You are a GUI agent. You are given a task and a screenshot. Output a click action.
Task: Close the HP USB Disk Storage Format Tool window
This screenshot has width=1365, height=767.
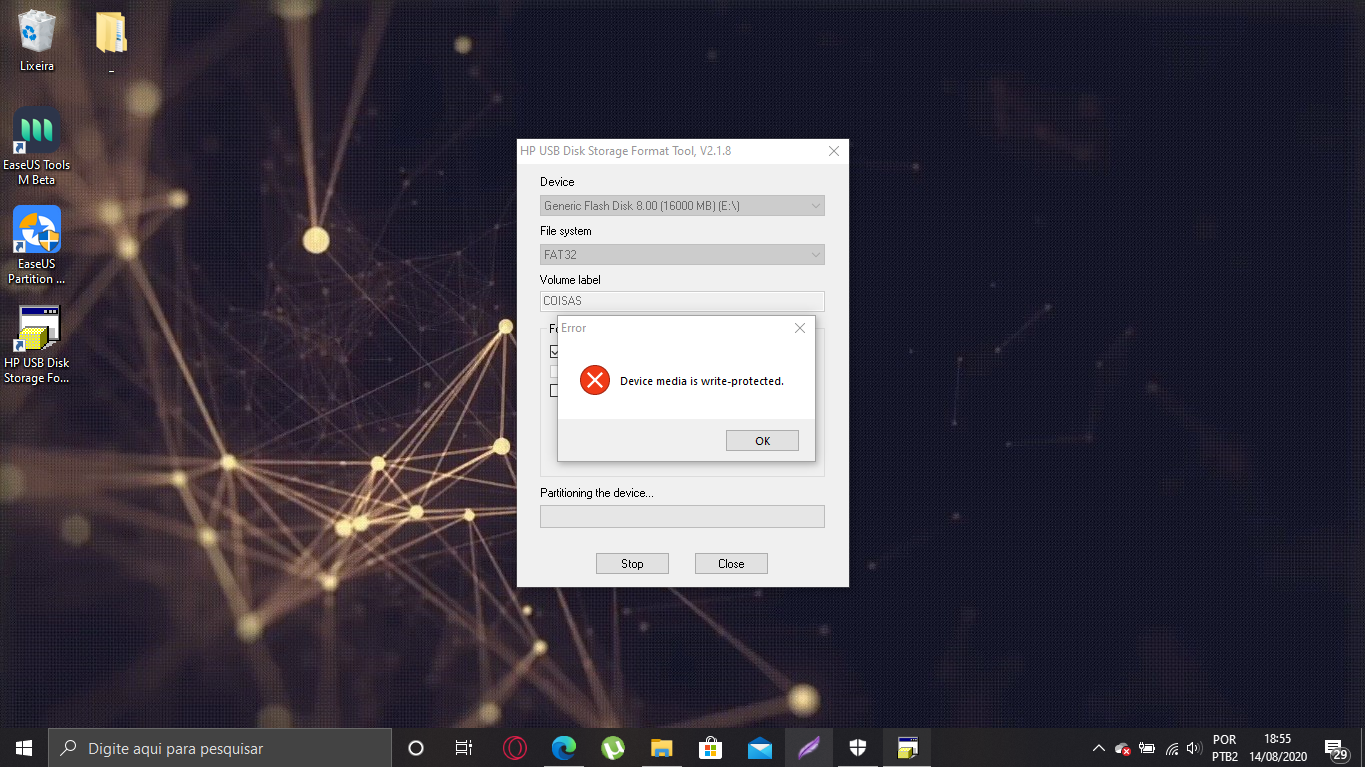[x=834, y=151]
